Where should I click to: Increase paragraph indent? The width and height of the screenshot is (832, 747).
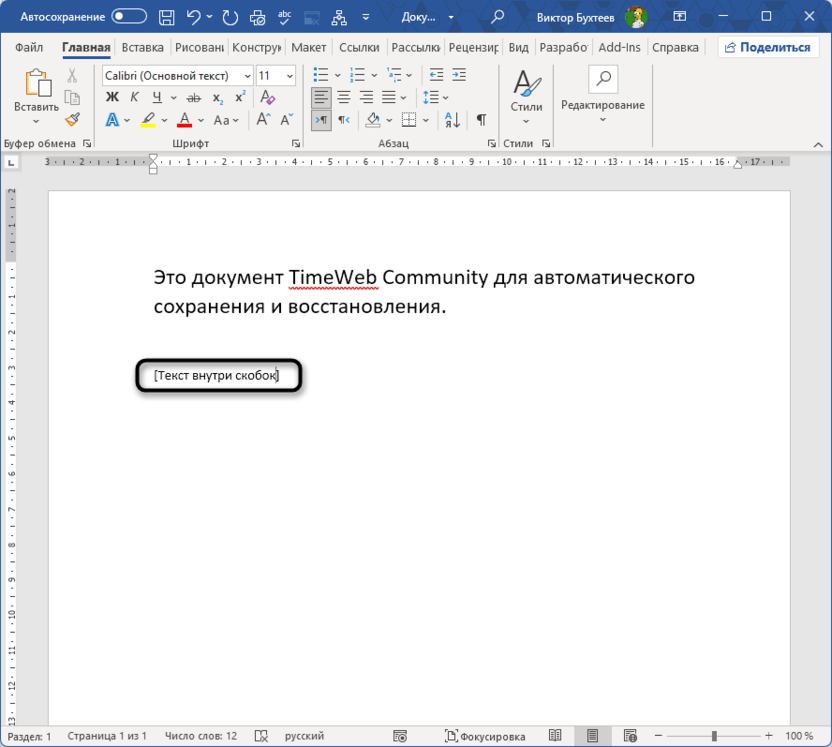(459, 75)
